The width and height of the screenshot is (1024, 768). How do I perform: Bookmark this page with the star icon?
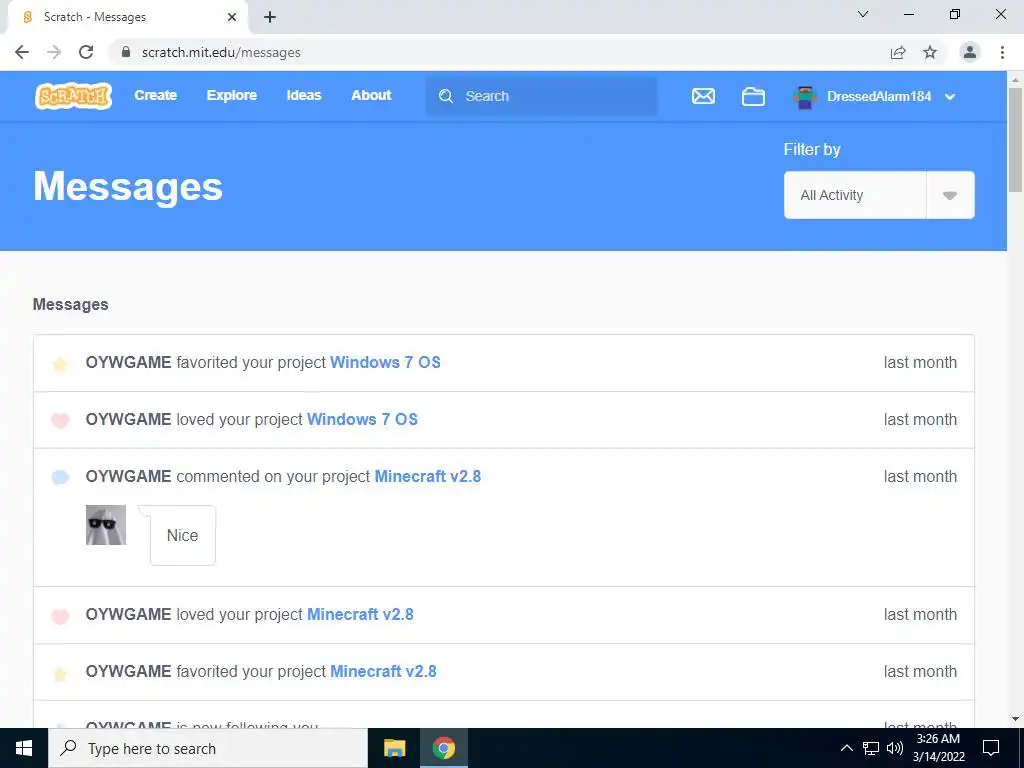930,52
